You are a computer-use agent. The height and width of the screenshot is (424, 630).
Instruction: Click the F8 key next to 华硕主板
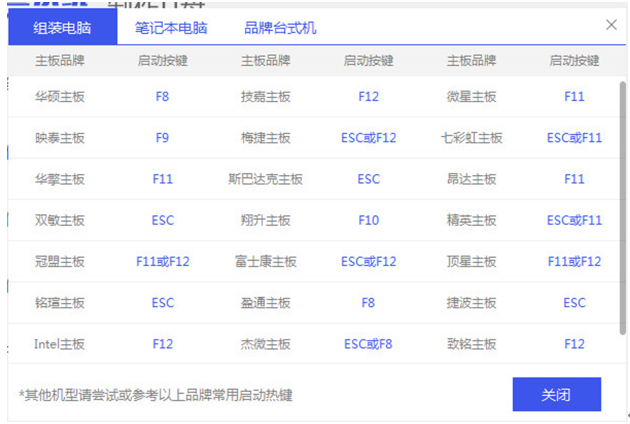point(162,97)
